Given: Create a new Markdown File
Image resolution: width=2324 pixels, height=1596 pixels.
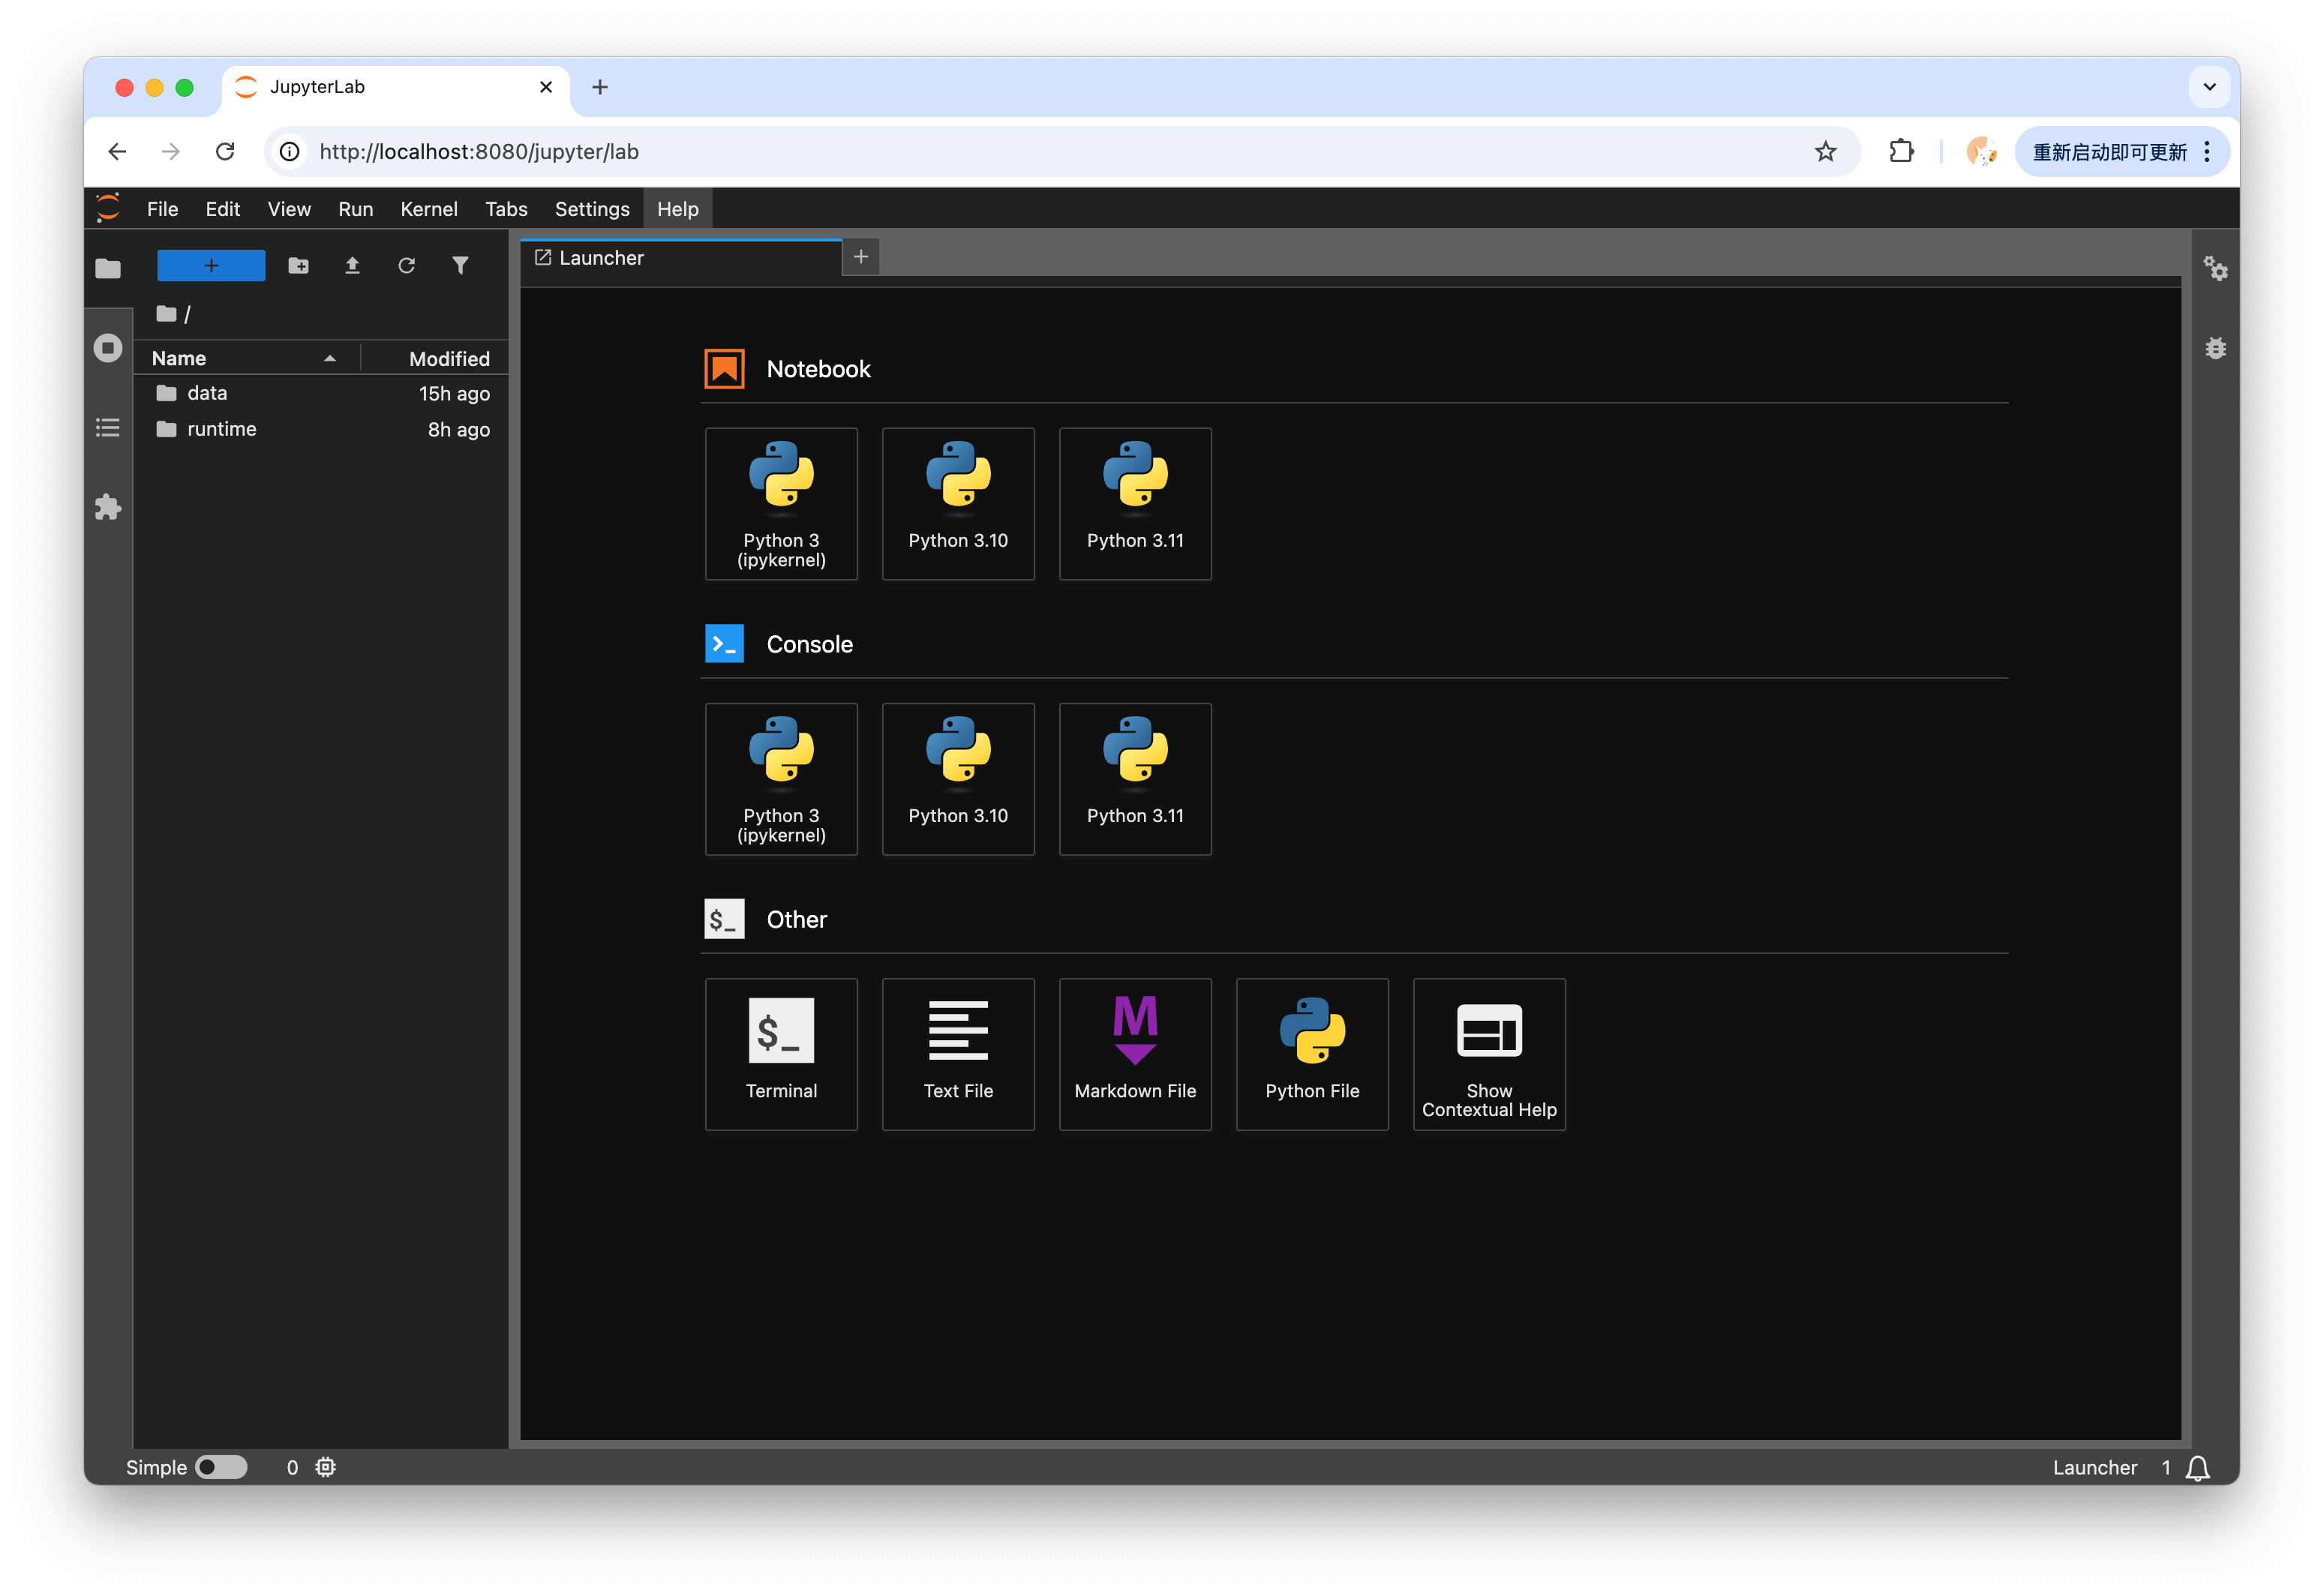Looking at the screenshot, I should coord(1135,1054).
